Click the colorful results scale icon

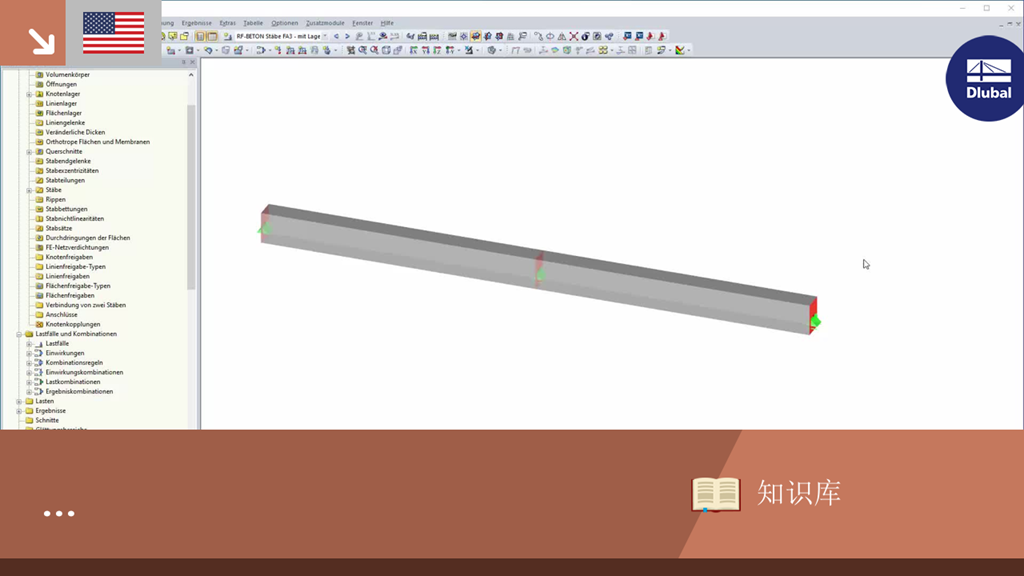click(680, 50)
